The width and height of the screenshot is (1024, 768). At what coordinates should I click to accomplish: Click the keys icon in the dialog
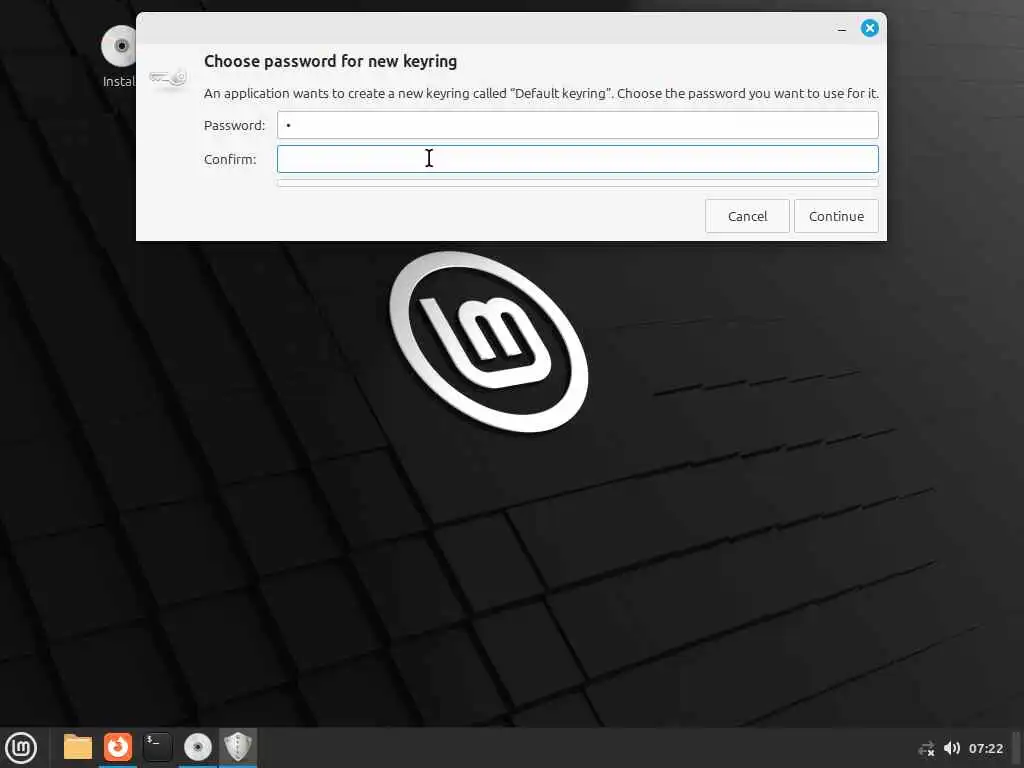[168, 78]
